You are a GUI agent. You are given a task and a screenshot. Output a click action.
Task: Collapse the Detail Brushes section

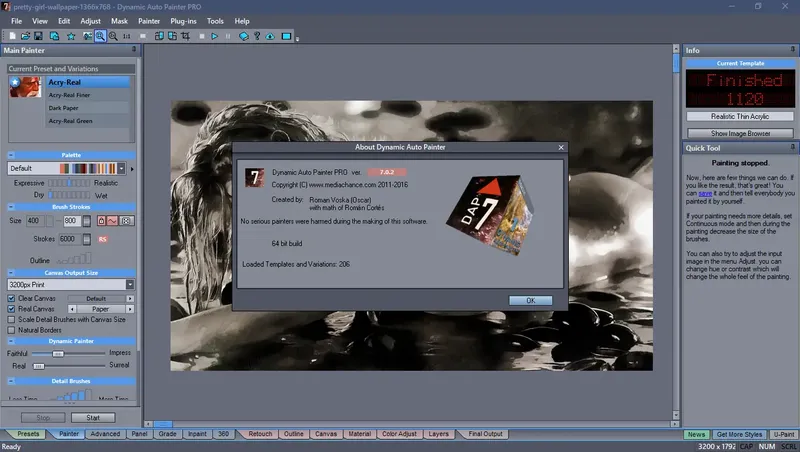tap(11, 381)
